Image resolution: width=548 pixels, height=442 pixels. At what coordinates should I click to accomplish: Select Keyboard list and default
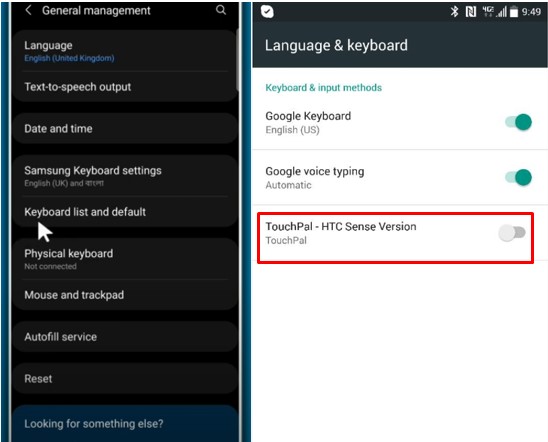click(125, 212)
